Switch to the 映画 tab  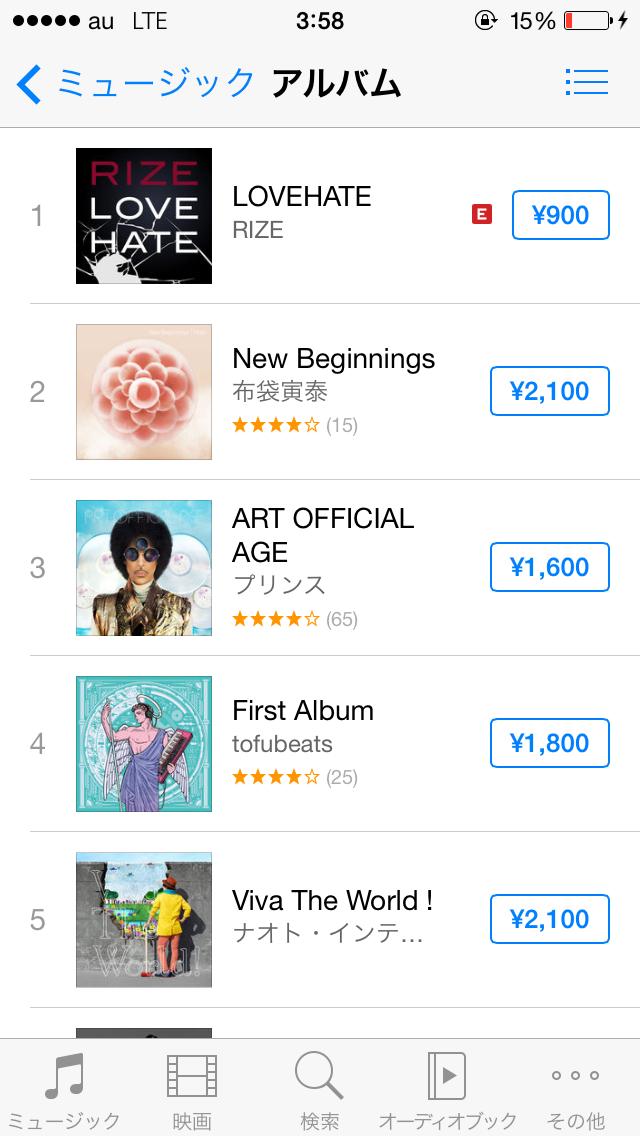[x=192, y=1090]
